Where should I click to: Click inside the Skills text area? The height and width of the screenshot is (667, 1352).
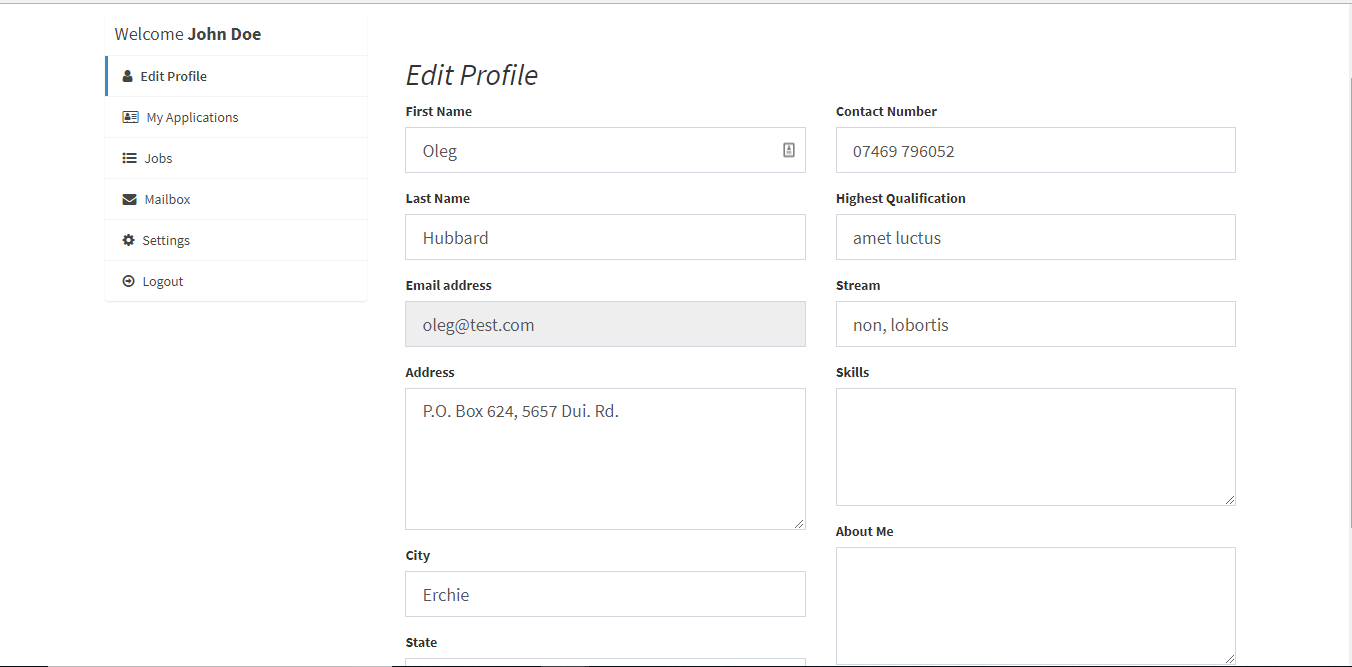[x=1035, y=446]
